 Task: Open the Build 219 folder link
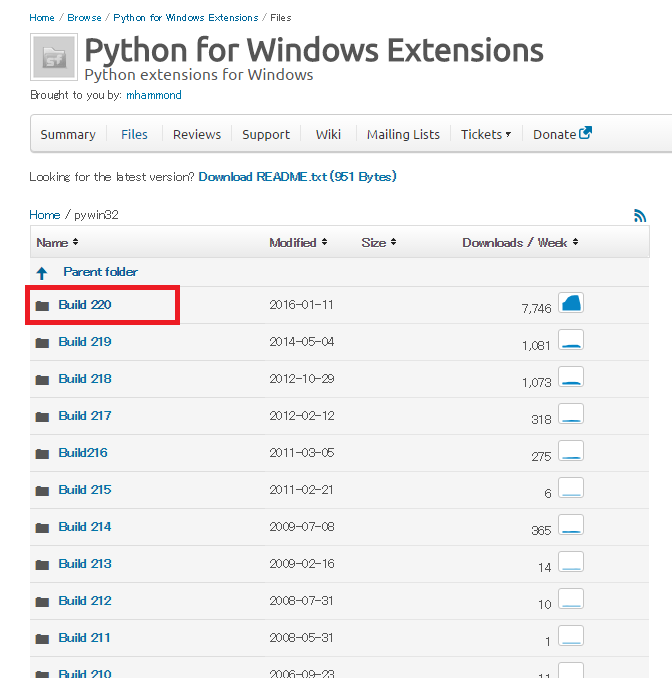(85, 342)
